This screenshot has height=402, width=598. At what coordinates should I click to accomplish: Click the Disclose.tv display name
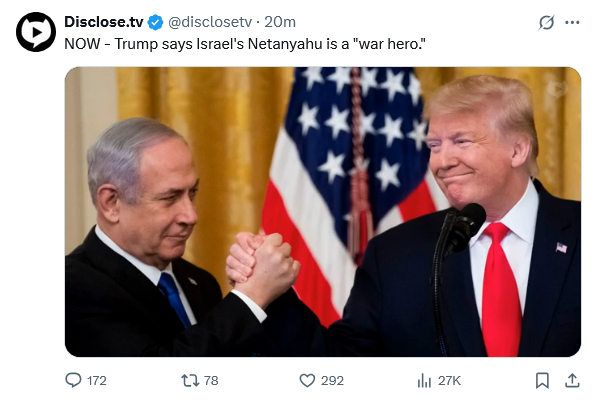104,22
